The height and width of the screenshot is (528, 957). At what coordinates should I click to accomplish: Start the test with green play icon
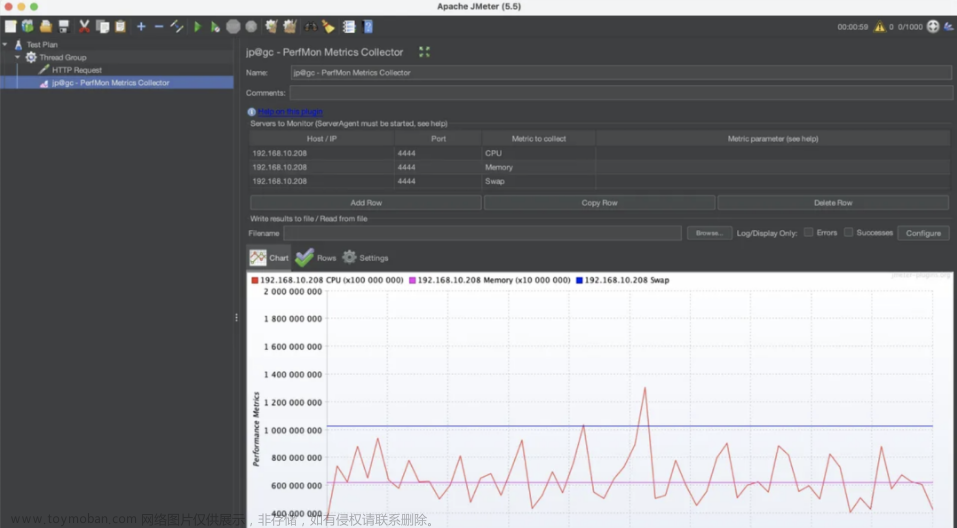(197, 26)
